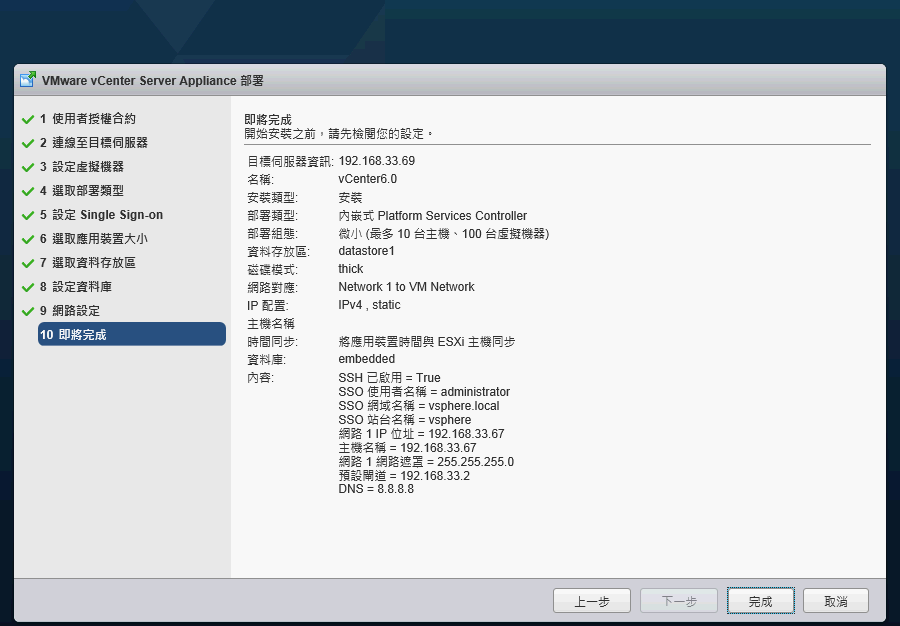Return to step 8 設定資料庫

pos(76,287)
